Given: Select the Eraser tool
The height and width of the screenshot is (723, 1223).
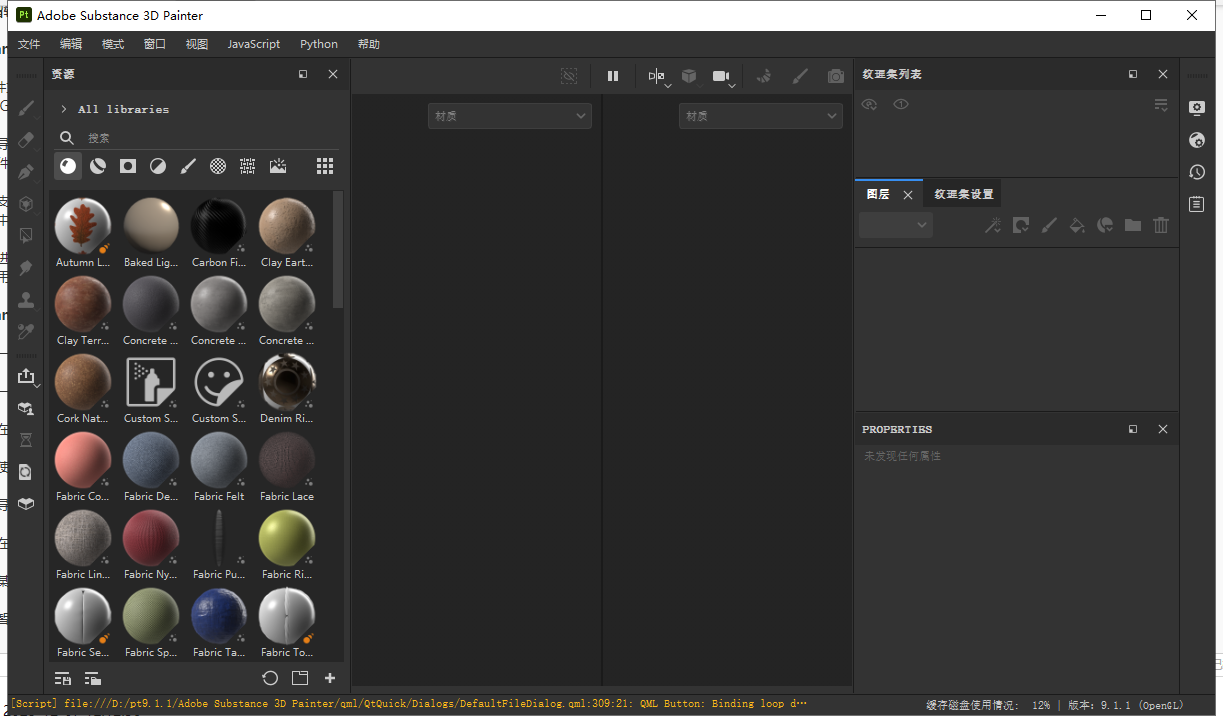Looking at the screenshot, I should [26, 139].
